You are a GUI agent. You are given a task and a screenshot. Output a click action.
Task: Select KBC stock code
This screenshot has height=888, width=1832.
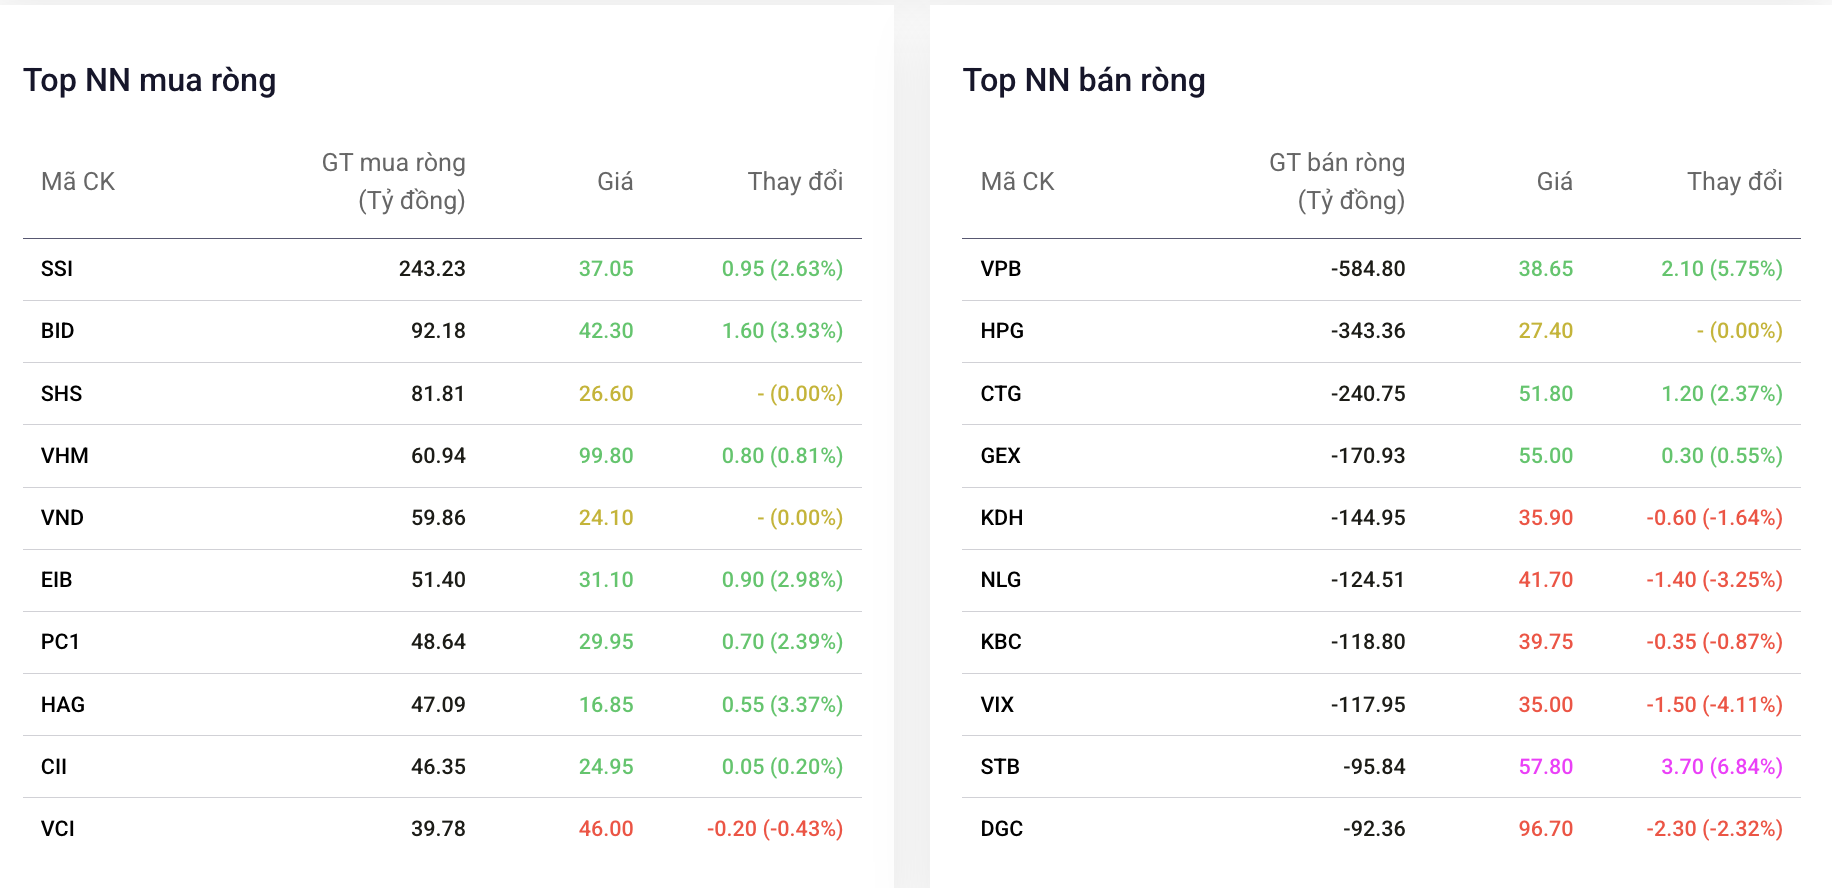click(1001, 642)
